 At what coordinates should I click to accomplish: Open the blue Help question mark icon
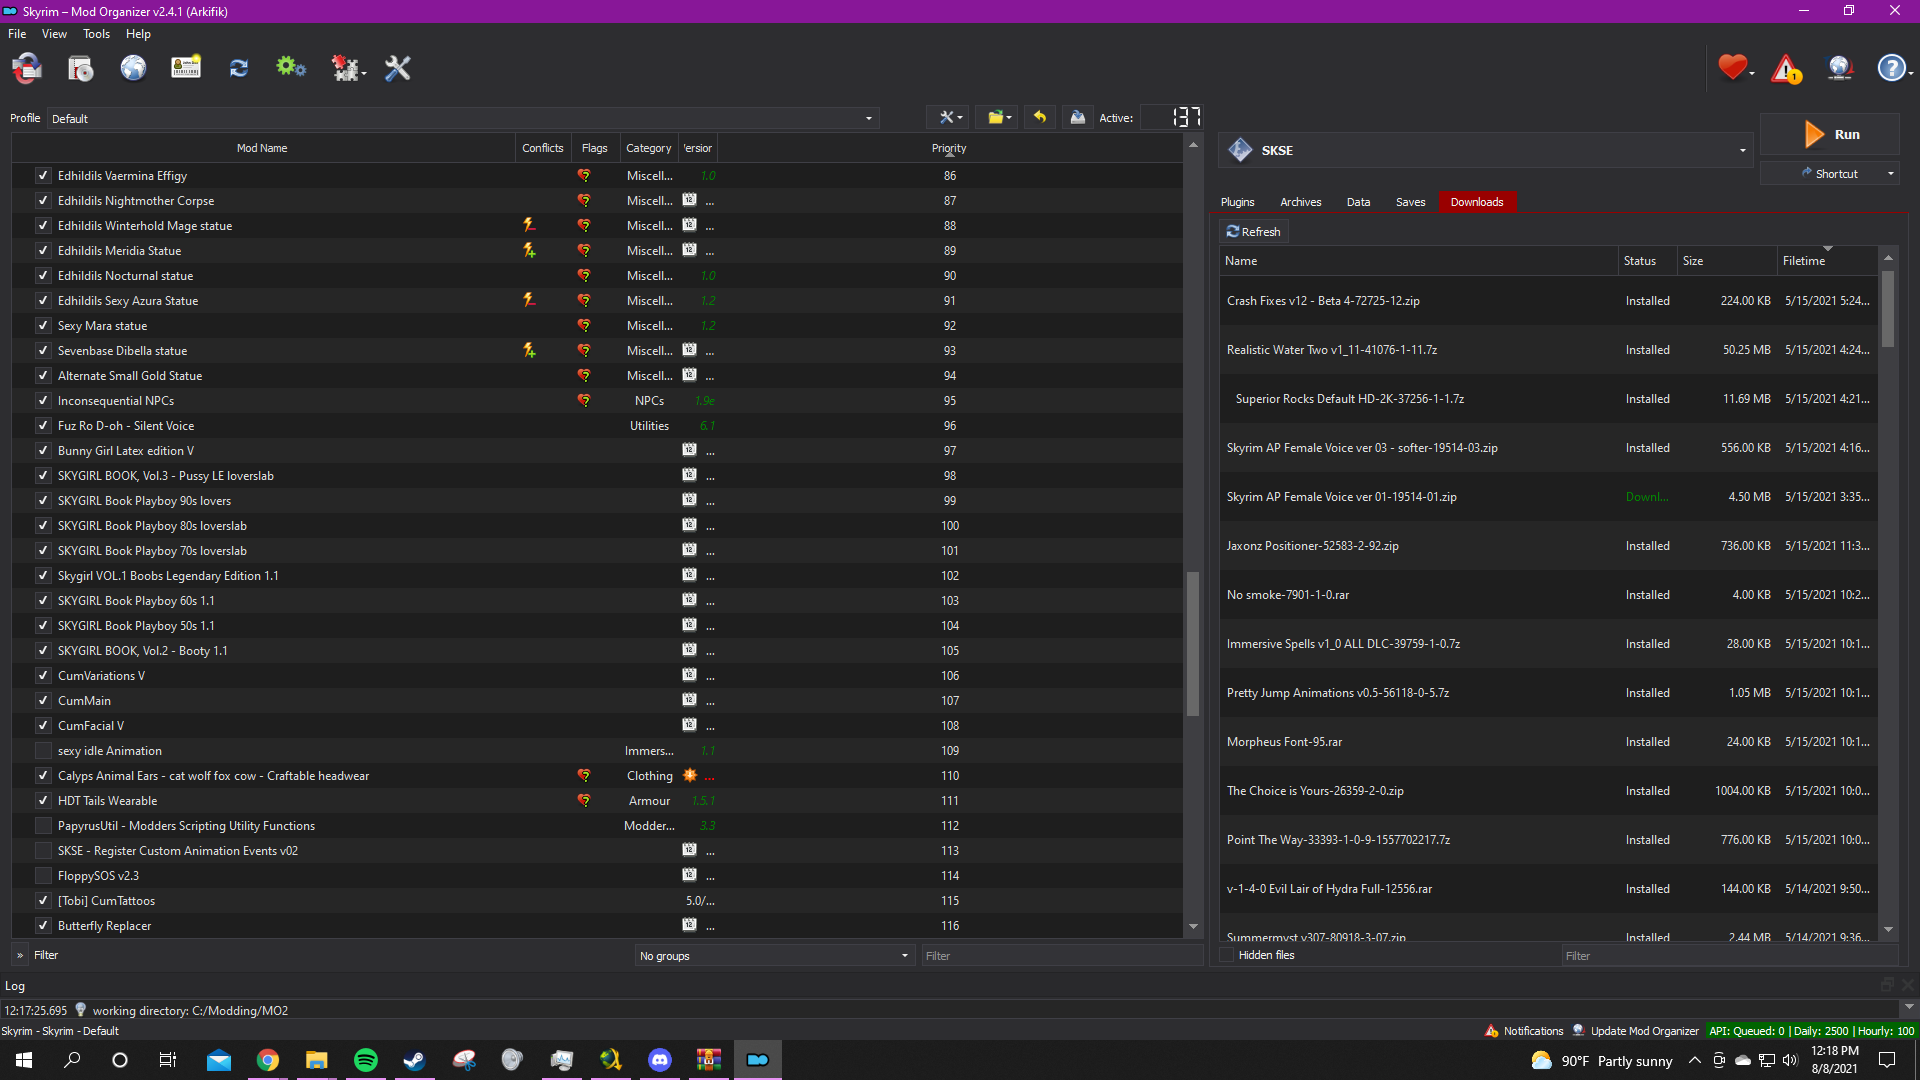point(1890,68)
